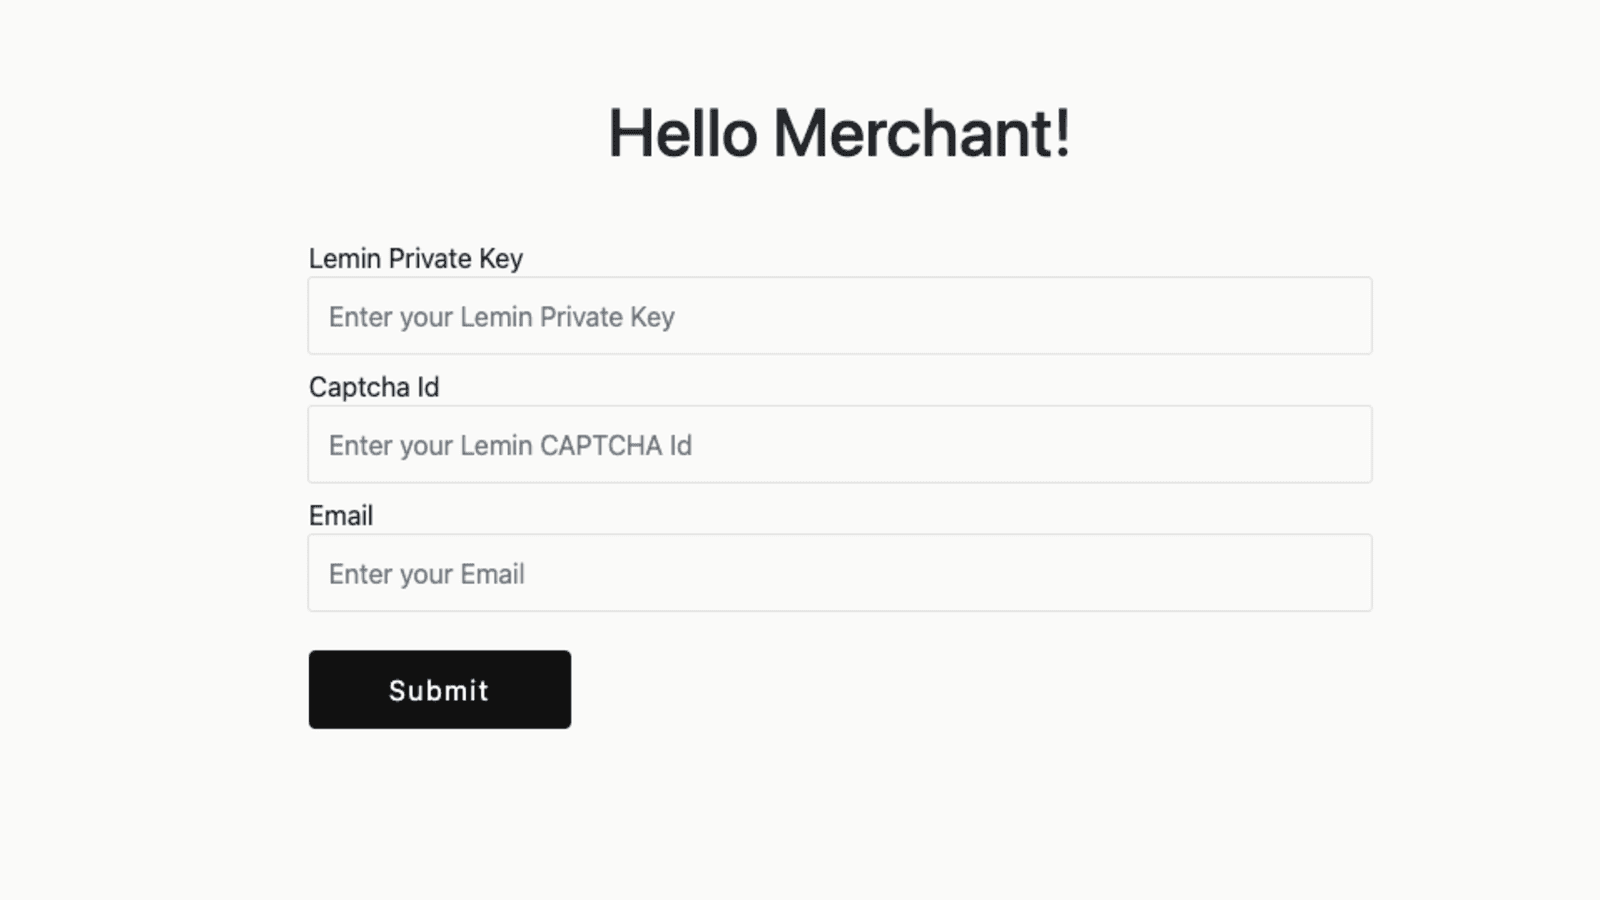
Task: Click "Enter your Lemin CAPTCHA Id" placeholder text
Action: [510, 446]
